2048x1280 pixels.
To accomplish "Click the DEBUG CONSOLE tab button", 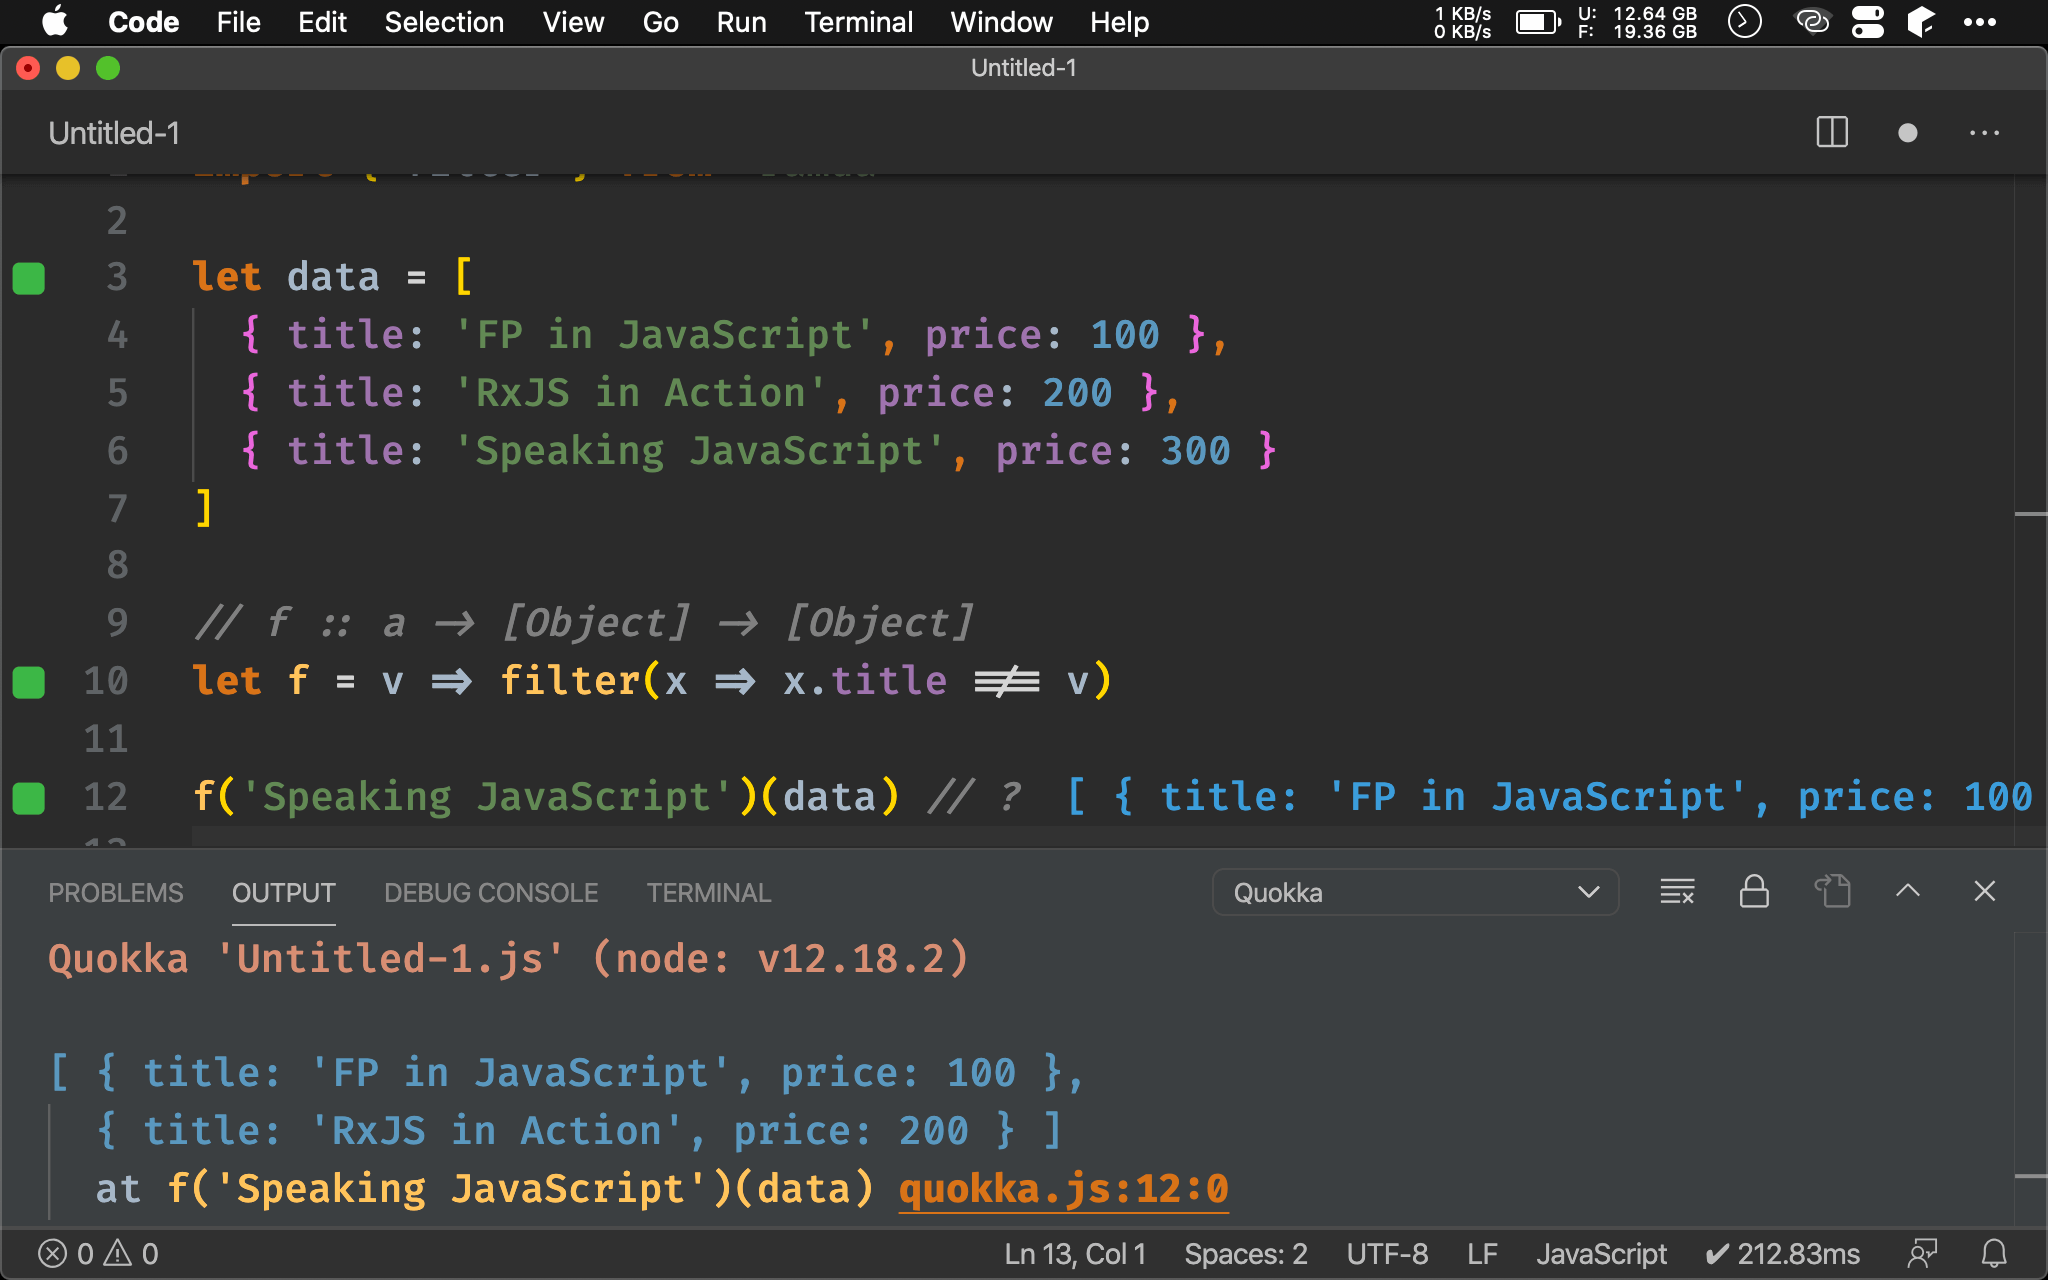I will point(491,892).
